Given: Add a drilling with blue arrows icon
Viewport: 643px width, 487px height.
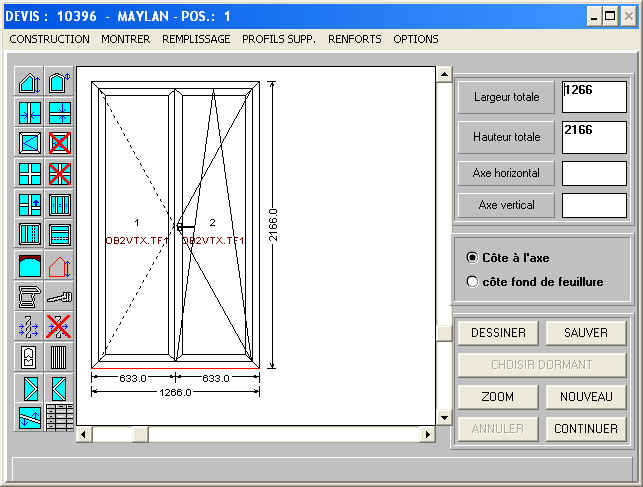Looking at the screenshot, I should [x=29, y=326].
